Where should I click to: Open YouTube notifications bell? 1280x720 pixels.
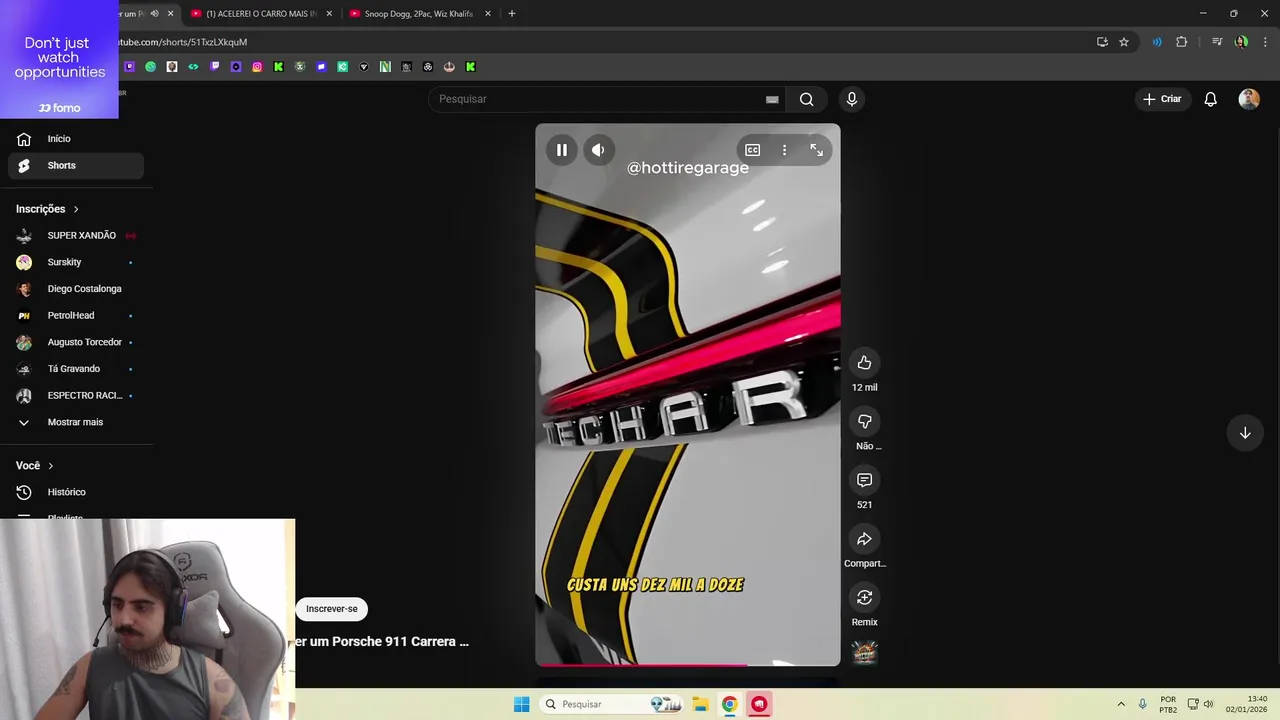coord(1211,99)
